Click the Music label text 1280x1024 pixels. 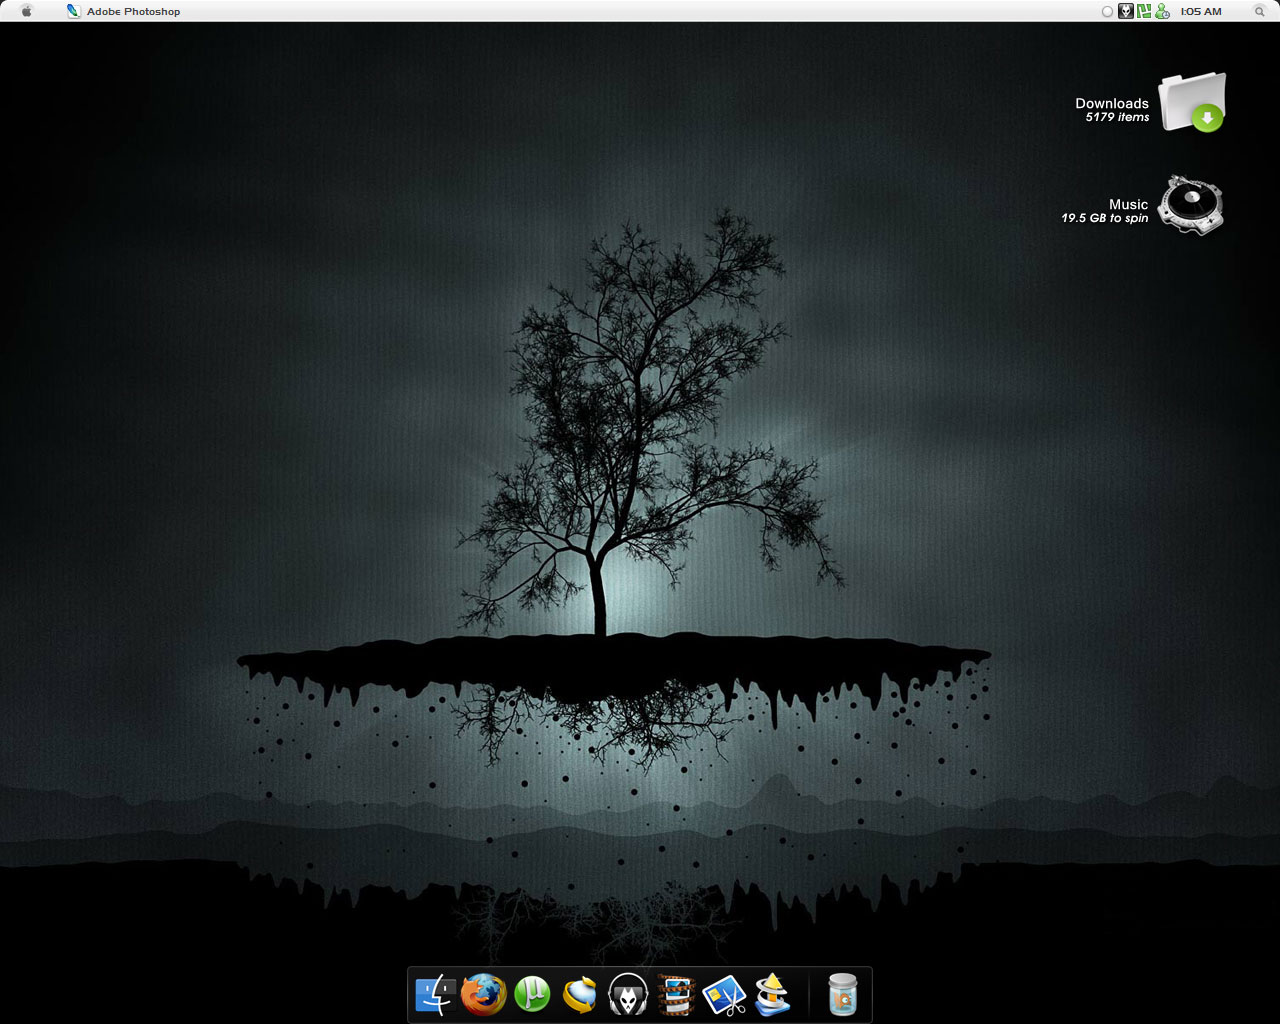tap(1128, 204)
